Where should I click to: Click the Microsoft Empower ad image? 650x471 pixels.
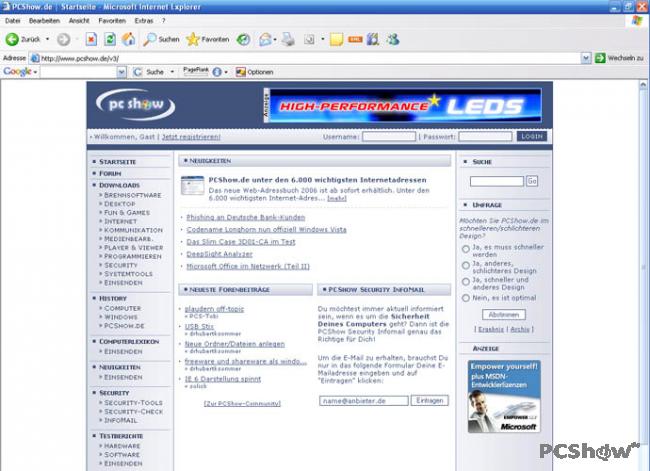click(x=504, y=396)
